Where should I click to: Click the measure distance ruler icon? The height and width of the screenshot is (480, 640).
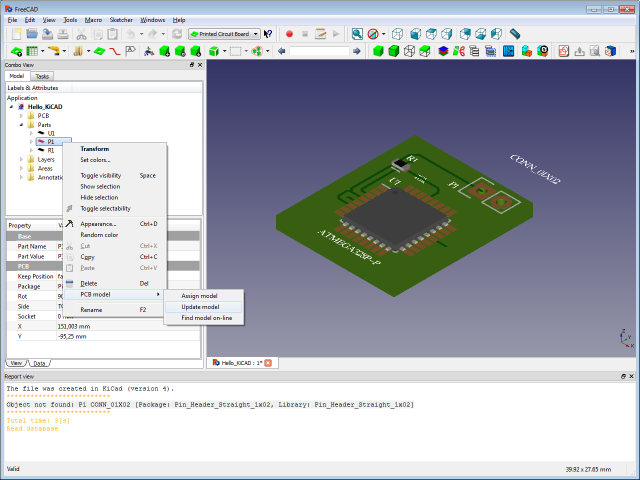(x=515, y=34)
